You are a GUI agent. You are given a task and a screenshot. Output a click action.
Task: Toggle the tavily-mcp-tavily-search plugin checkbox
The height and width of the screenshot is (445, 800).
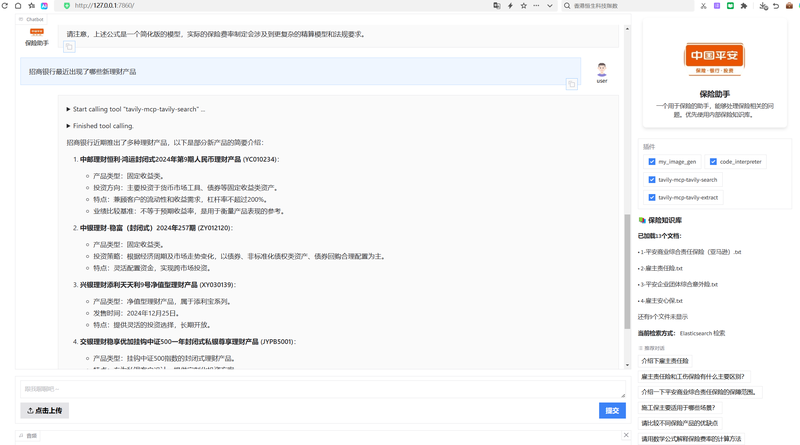click(x=652, y=180)
